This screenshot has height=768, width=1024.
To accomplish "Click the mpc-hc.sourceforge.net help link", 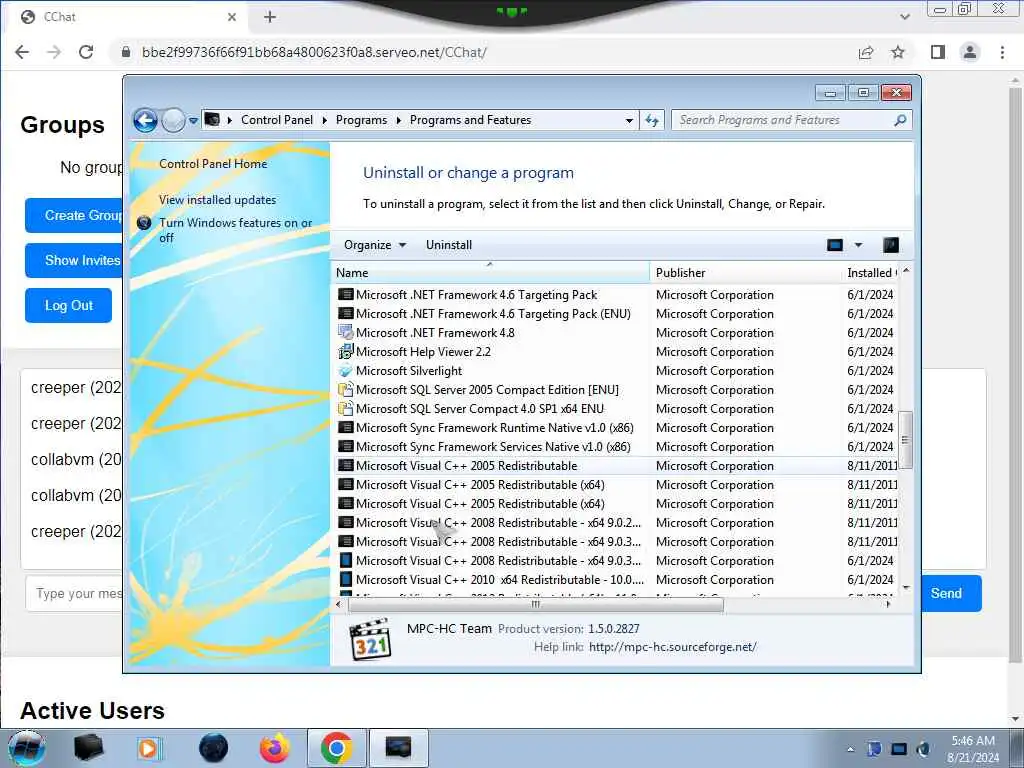I will pyautogui.click(x=673, y=647).
